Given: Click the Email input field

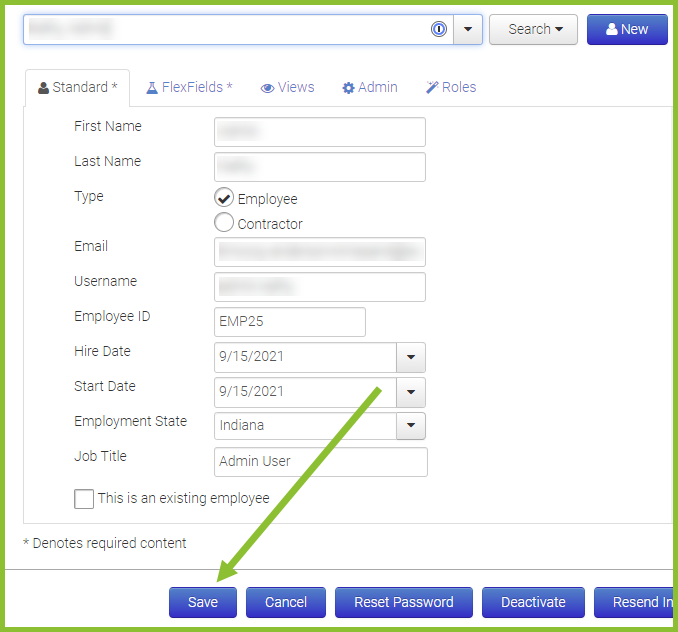Looking at the screenshot, I should click(320, 252).
